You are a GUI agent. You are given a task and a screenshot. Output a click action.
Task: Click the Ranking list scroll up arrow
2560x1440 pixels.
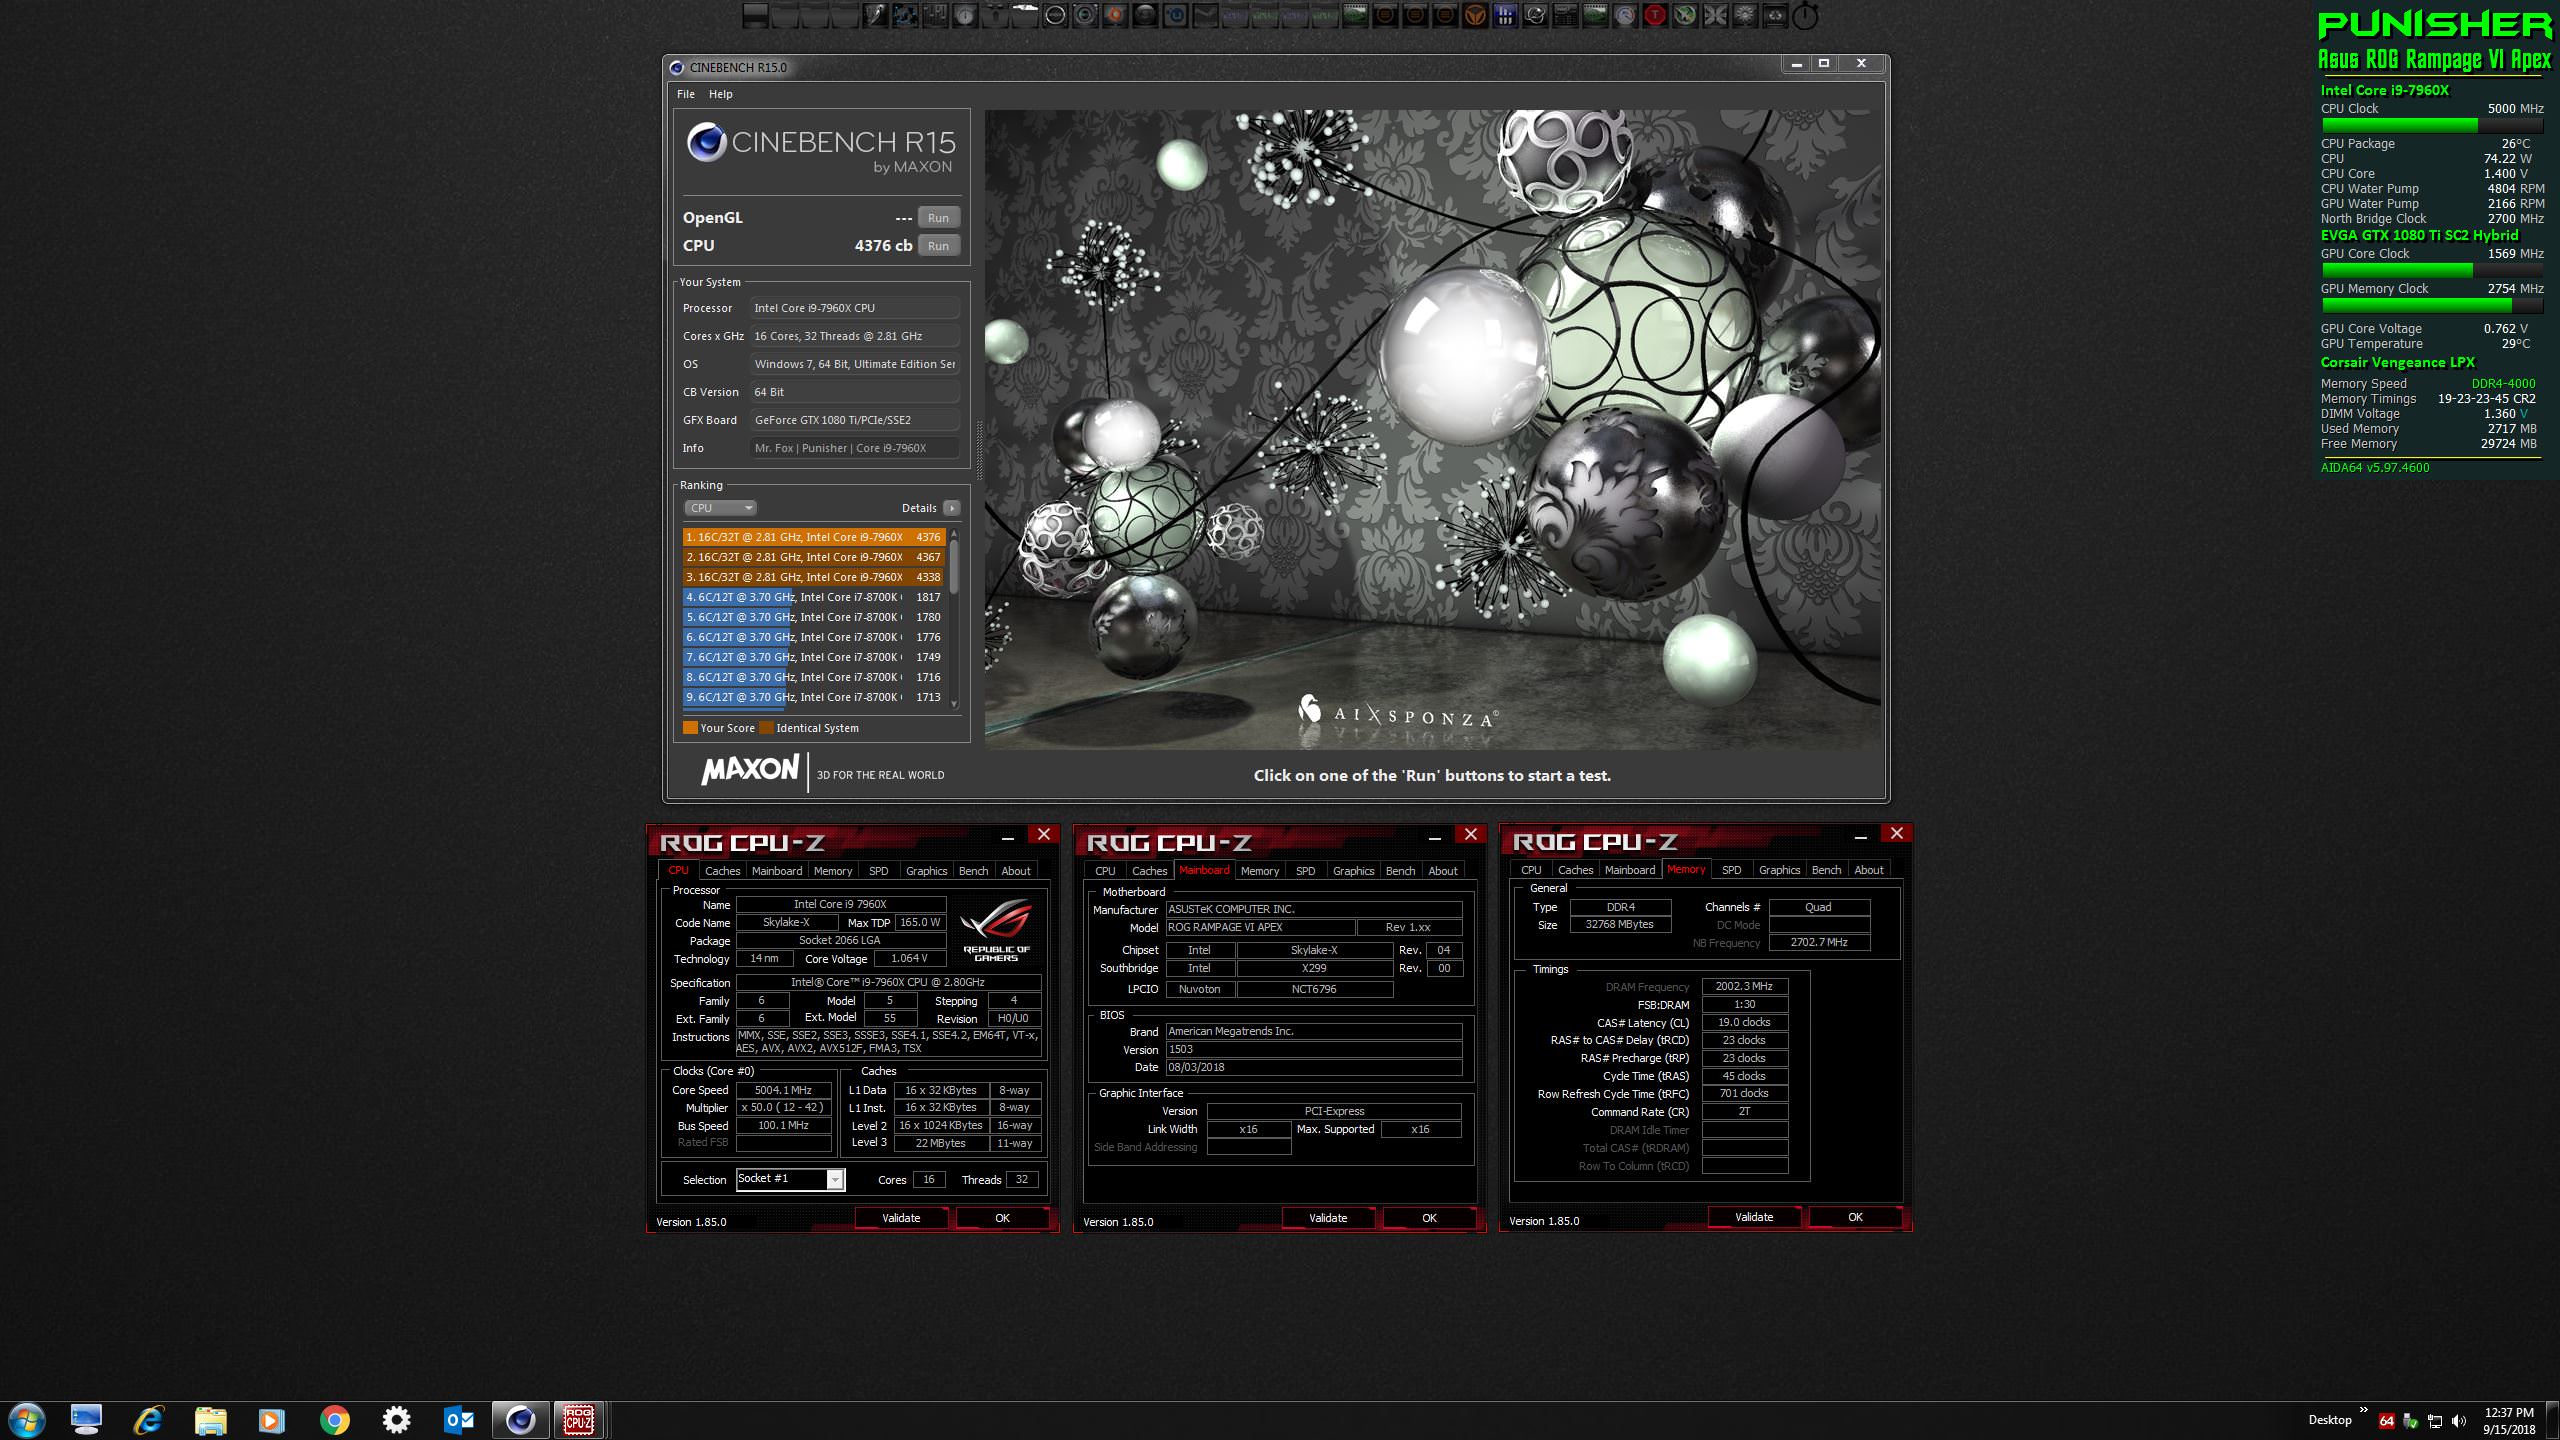click(954, 533)
